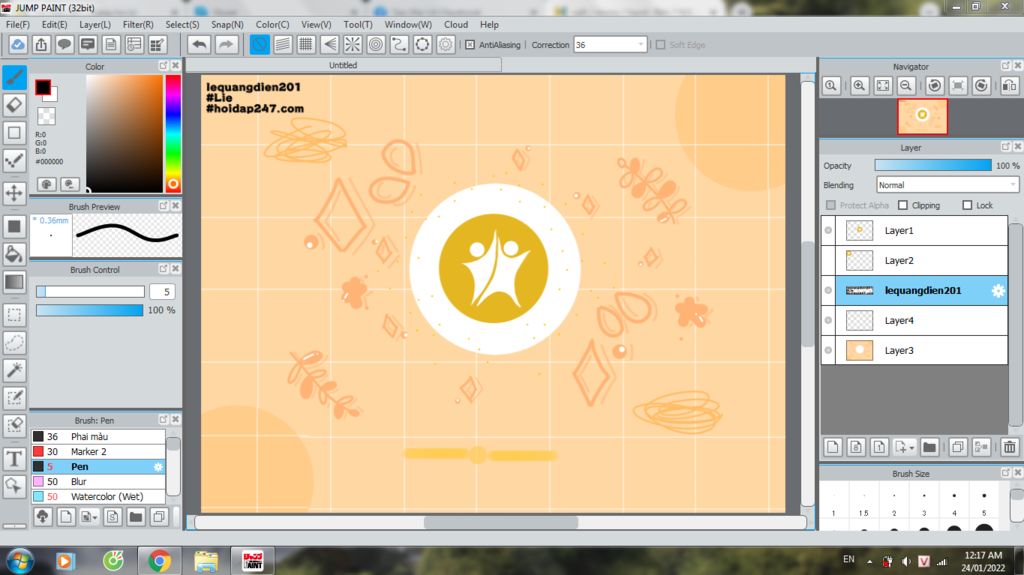Enable parallel lines snap

coord(282,44)
